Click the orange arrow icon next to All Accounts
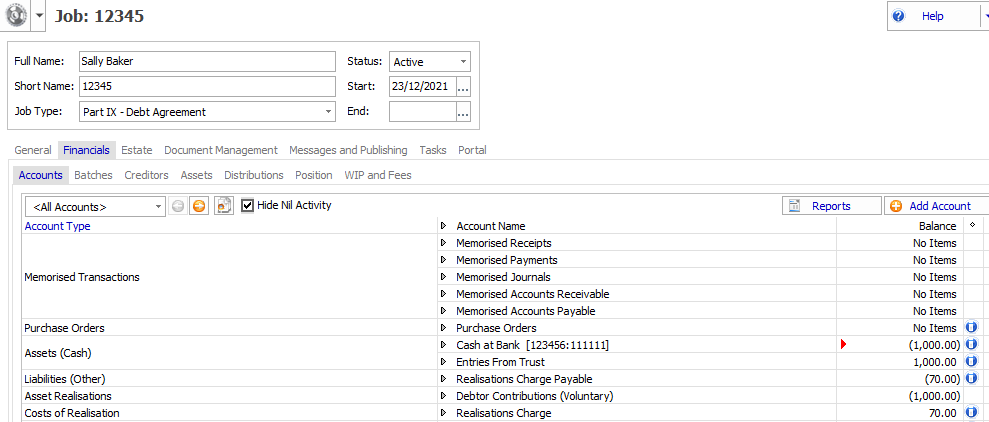The image size is (989, 422). (x=199, y=206)
